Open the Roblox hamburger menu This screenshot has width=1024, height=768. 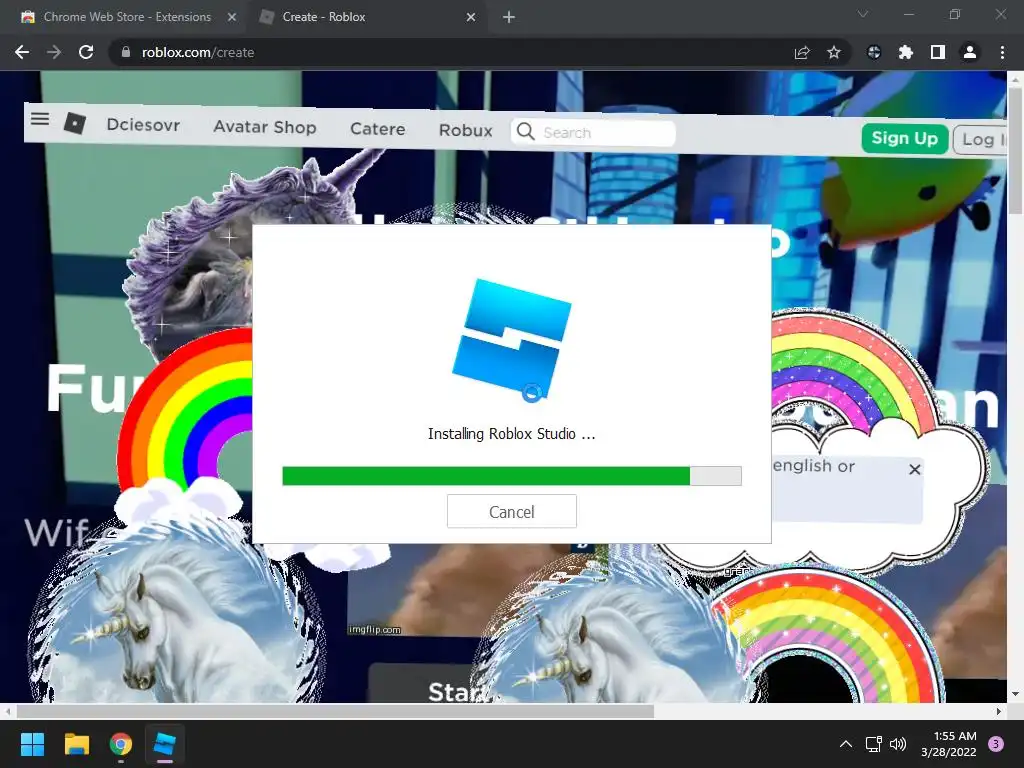[40, 118]
